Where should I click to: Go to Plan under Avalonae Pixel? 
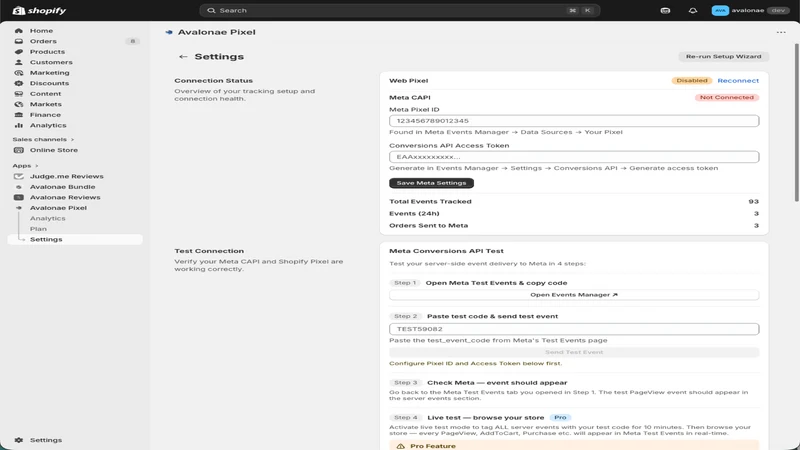(x=38, y=229)
